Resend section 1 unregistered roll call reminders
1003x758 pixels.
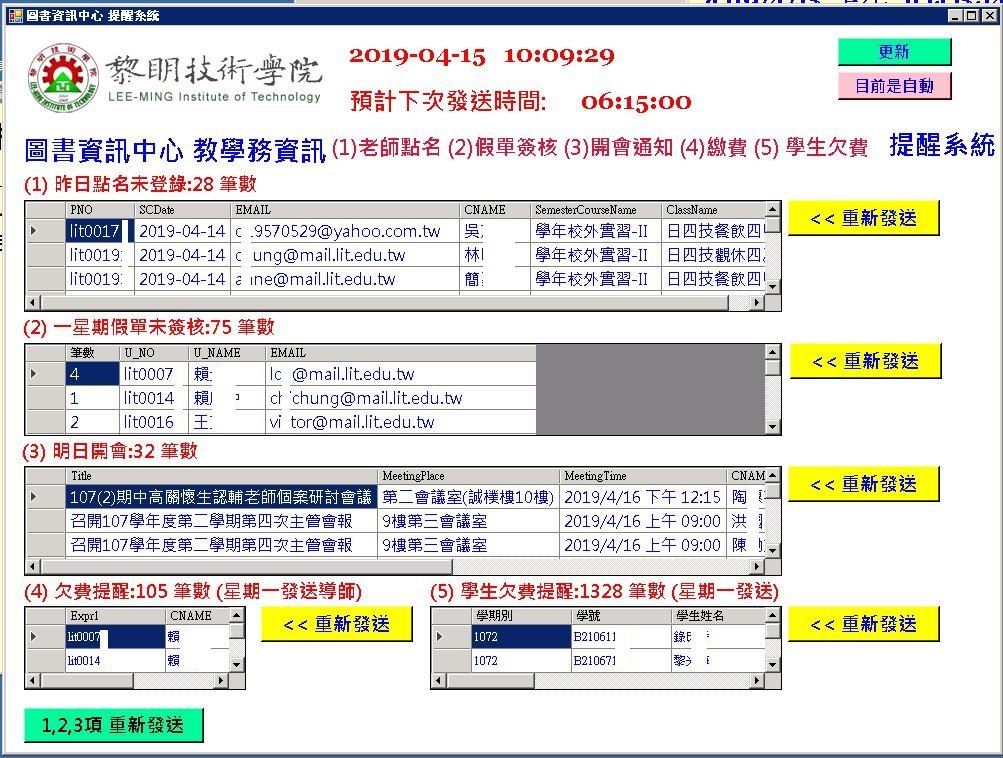click(863, 218)
